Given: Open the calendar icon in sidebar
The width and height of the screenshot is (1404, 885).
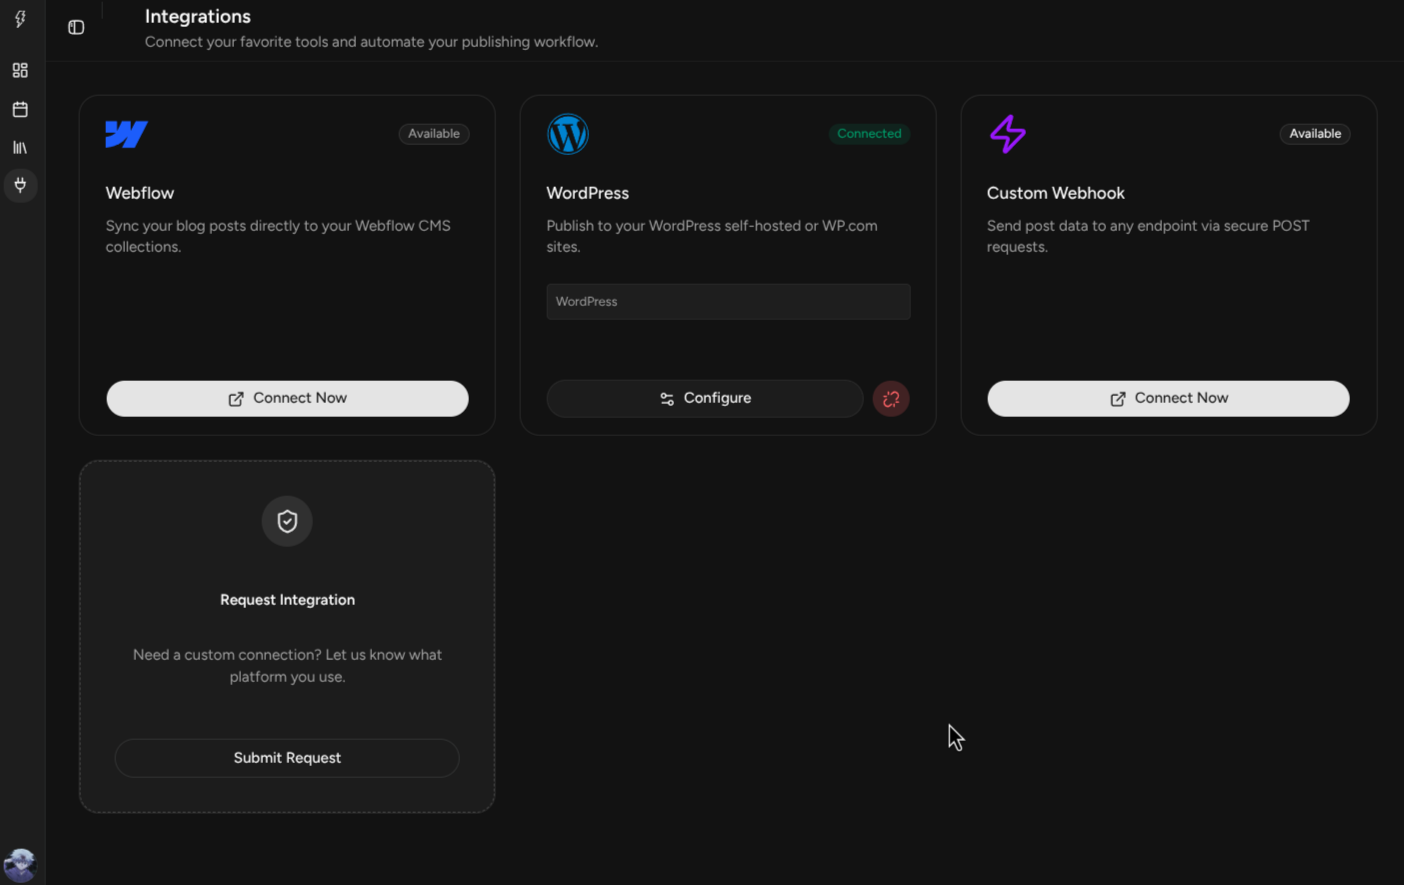Looking at the screenshot, I should coord(20,109).
